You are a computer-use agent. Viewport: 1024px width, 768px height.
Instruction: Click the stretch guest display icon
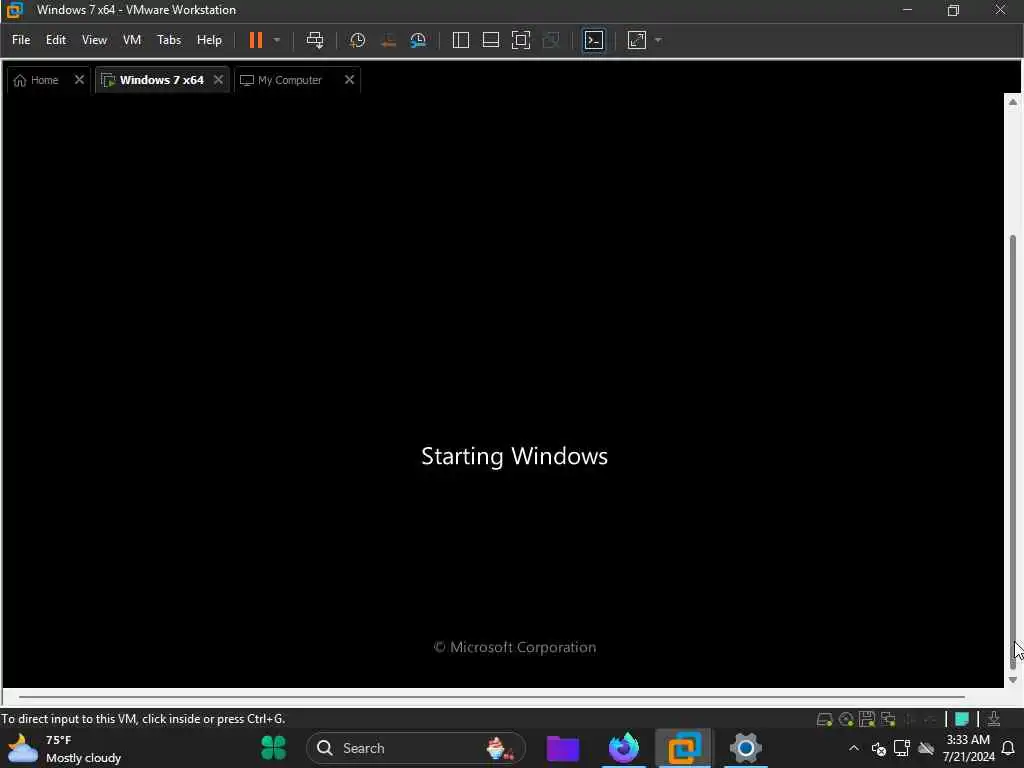(637, 40)
